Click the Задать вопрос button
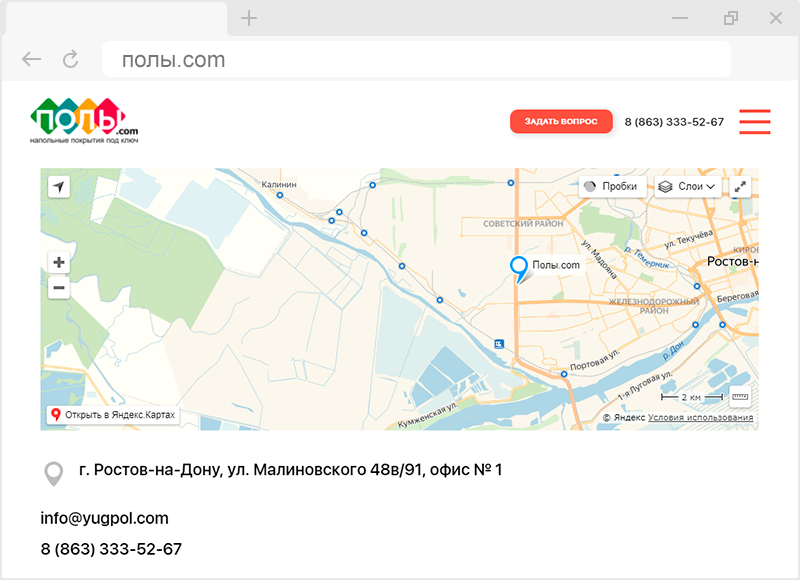The height and width of the screenshot is (580, 800). click(x=561, y=121)
